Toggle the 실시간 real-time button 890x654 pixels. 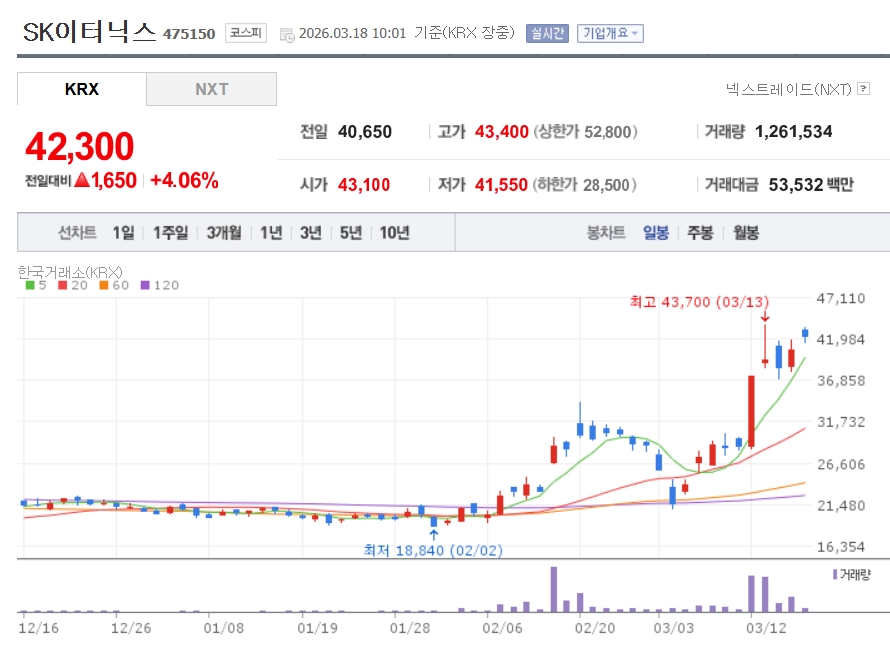coord(547,33)
